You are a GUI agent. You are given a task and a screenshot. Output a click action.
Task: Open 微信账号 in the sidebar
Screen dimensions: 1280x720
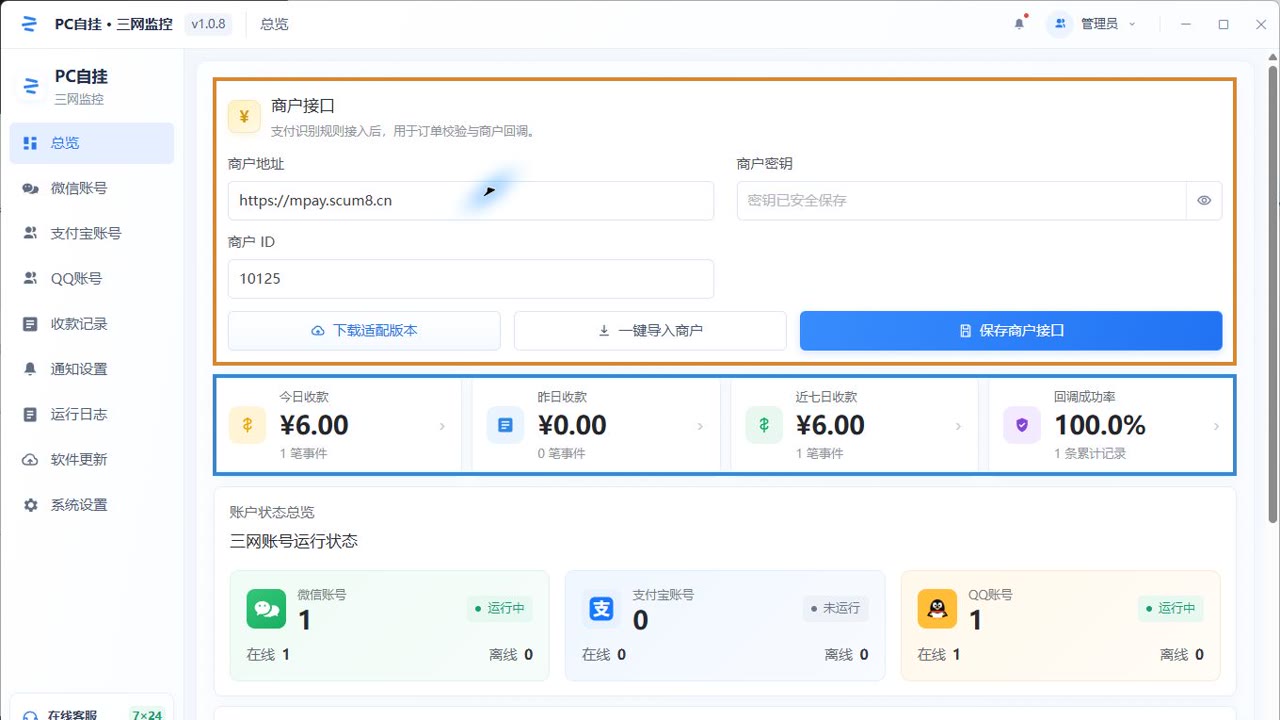(92, 188)
